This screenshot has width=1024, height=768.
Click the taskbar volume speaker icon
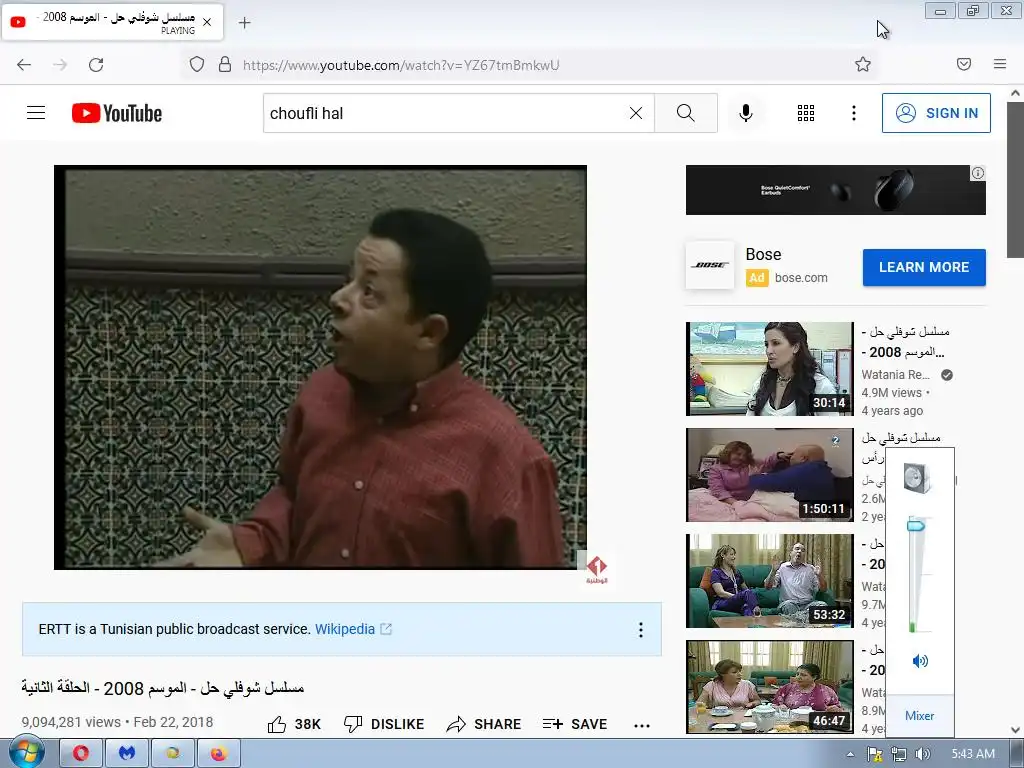923,754
